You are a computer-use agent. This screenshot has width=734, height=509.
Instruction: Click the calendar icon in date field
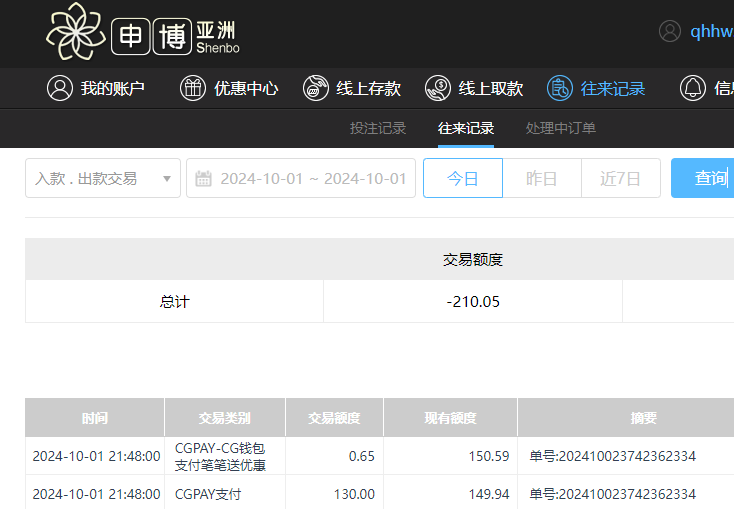[203, 179]
